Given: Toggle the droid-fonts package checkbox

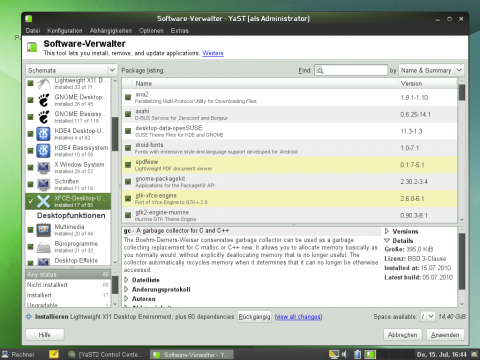Looking at the screenshot, I should point(128,148).
